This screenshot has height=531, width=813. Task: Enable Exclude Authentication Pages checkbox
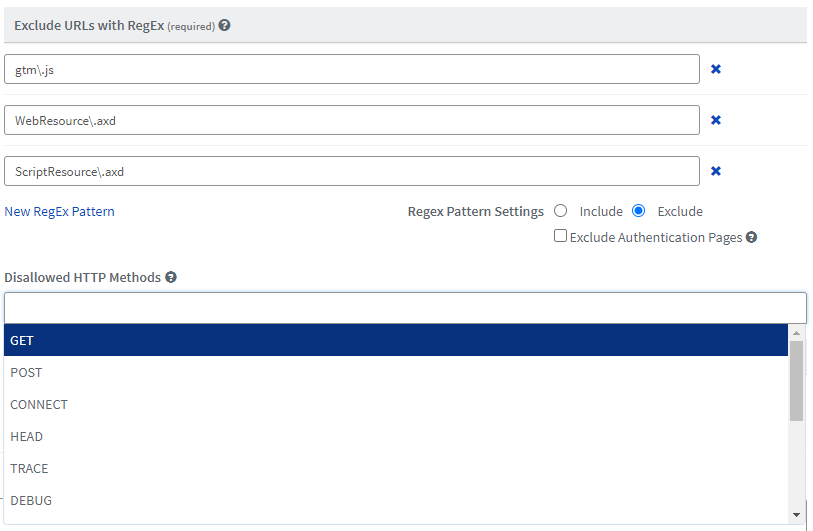click(560, 236)
